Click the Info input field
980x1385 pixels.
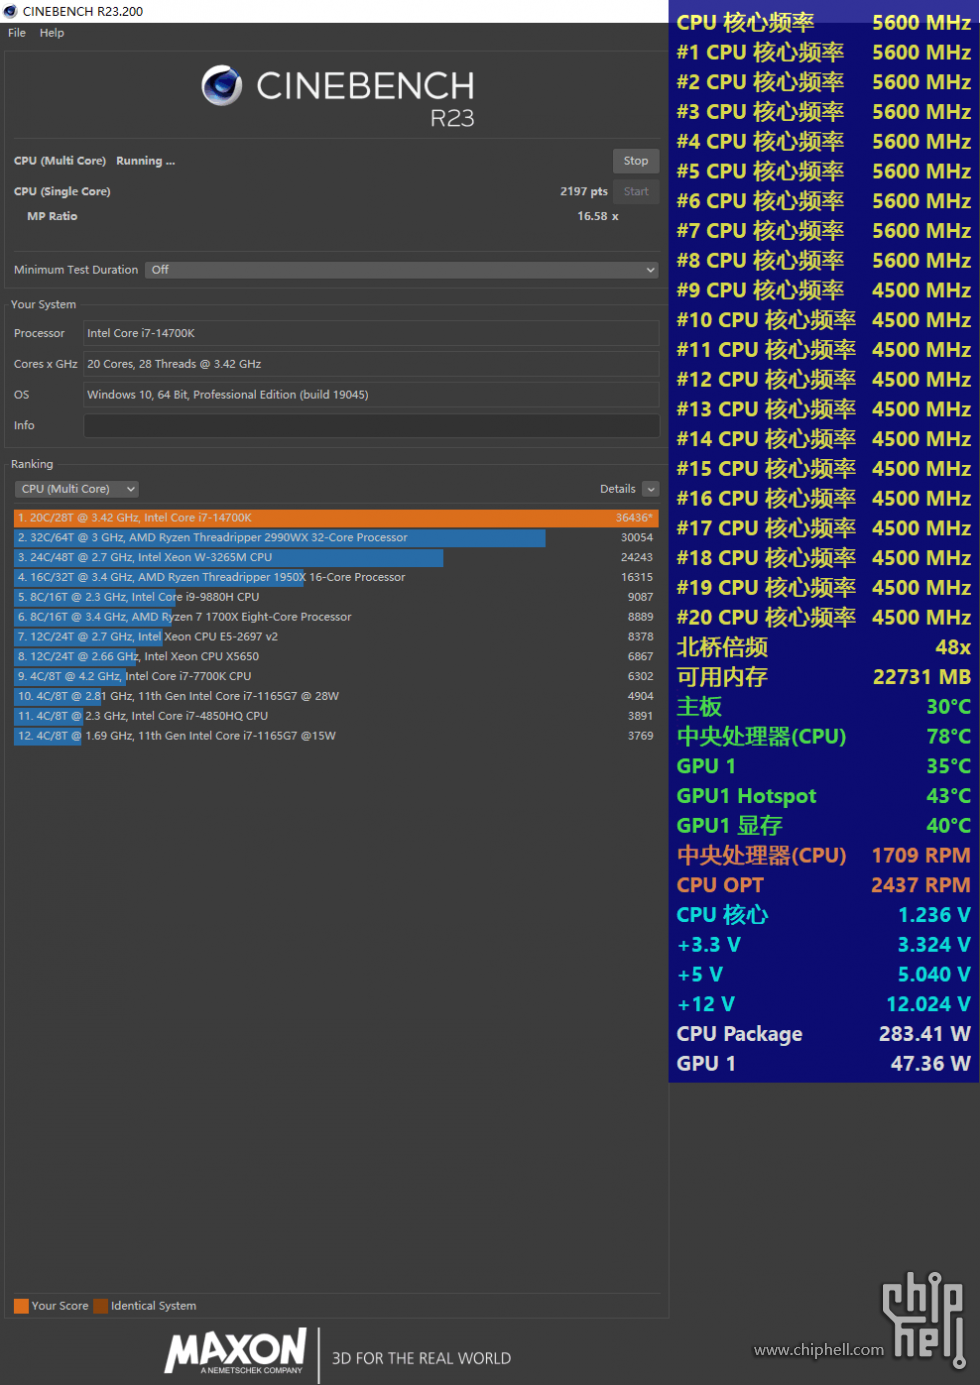click(x=371, y=426)
